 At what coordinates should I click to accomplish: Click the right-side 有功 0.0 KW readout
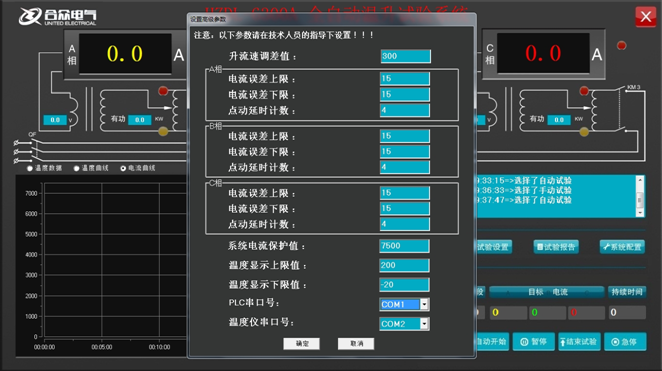tap(559, 120)
